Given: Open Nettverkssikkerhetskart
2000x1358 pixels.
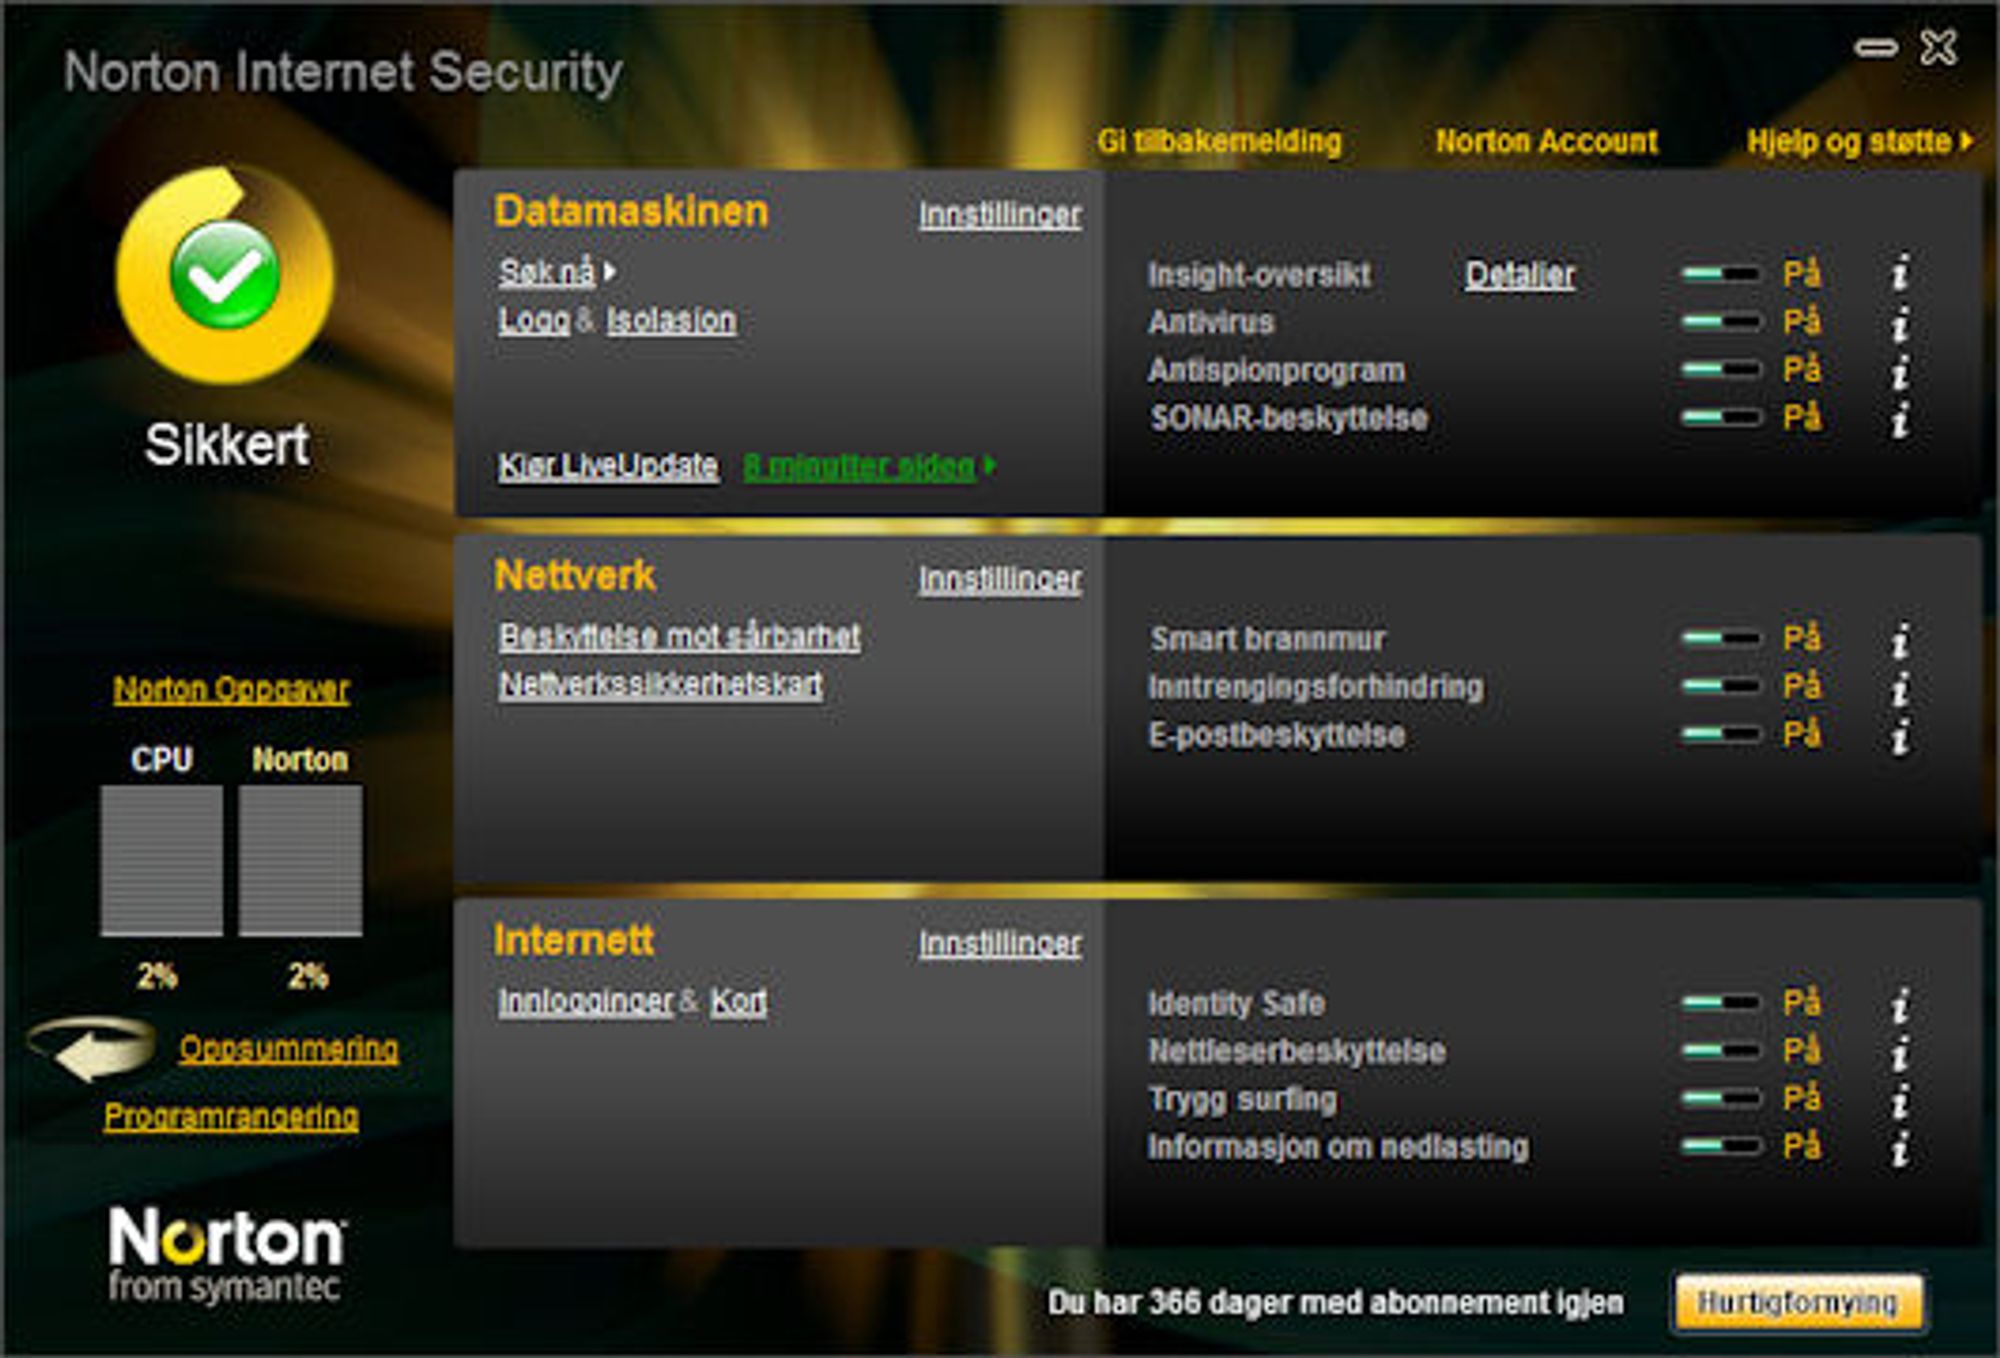Looking at the screenshot, I should 660,685.
